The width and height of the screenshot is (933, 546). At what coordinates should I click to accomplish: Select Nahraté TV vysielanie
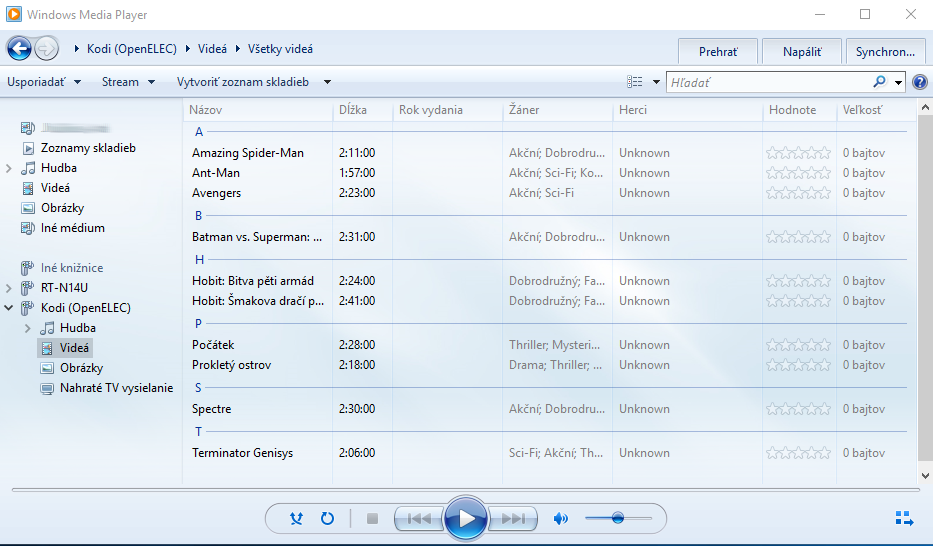(117, 388)
